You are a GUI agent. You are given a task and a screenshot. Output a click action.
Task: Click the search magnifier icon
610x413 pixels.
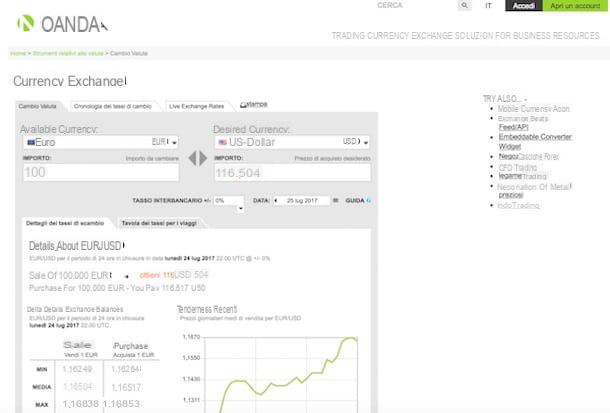(x=465, y=5)
